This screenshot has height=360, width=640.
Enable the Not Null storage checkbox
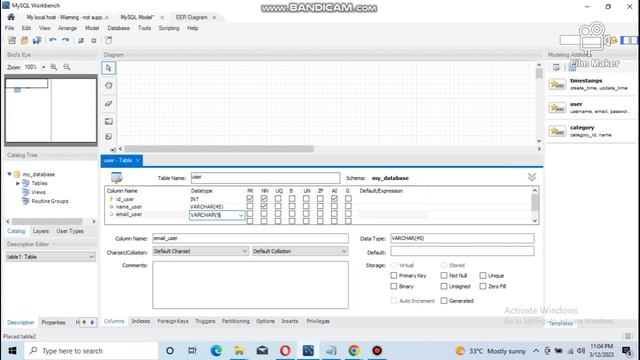444,276
